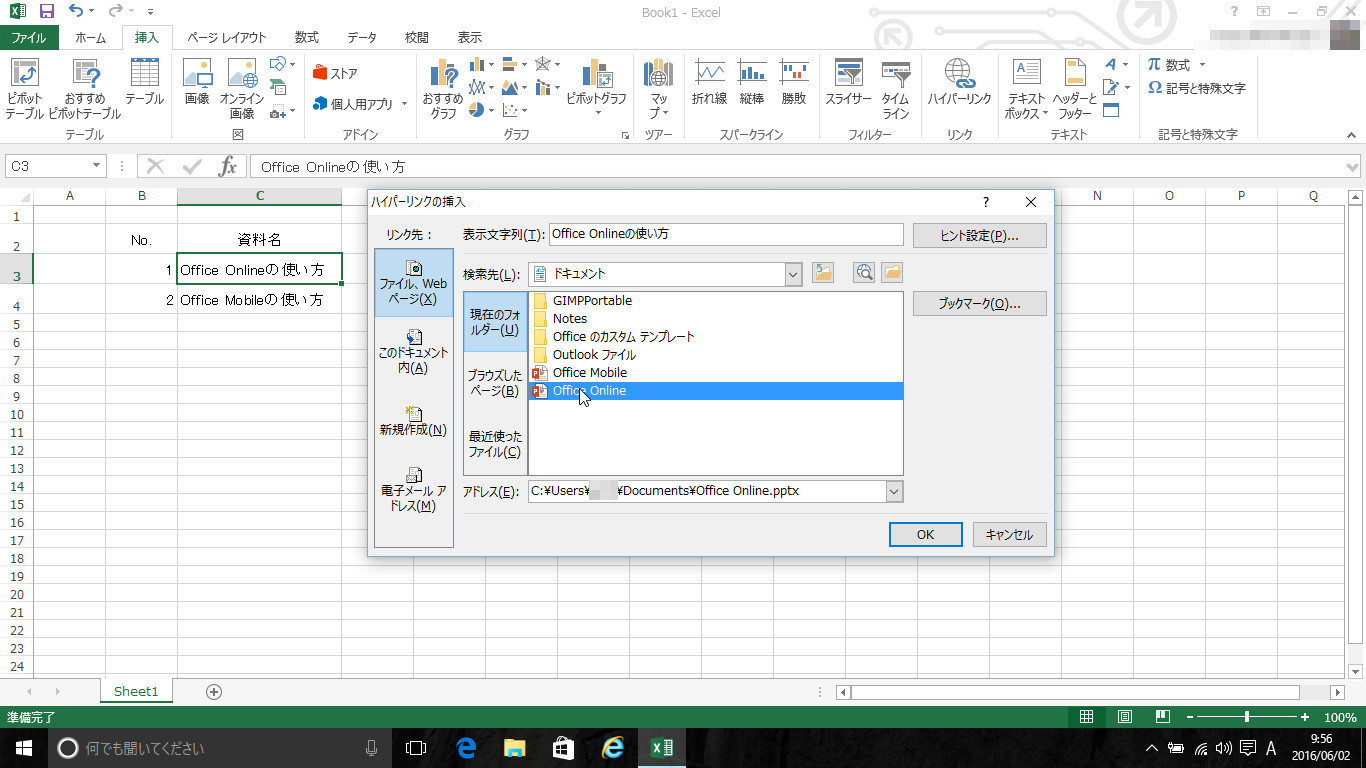
Task: Open the Quick Access Toolbar customize dropdown
Action: tap(150, 13)
